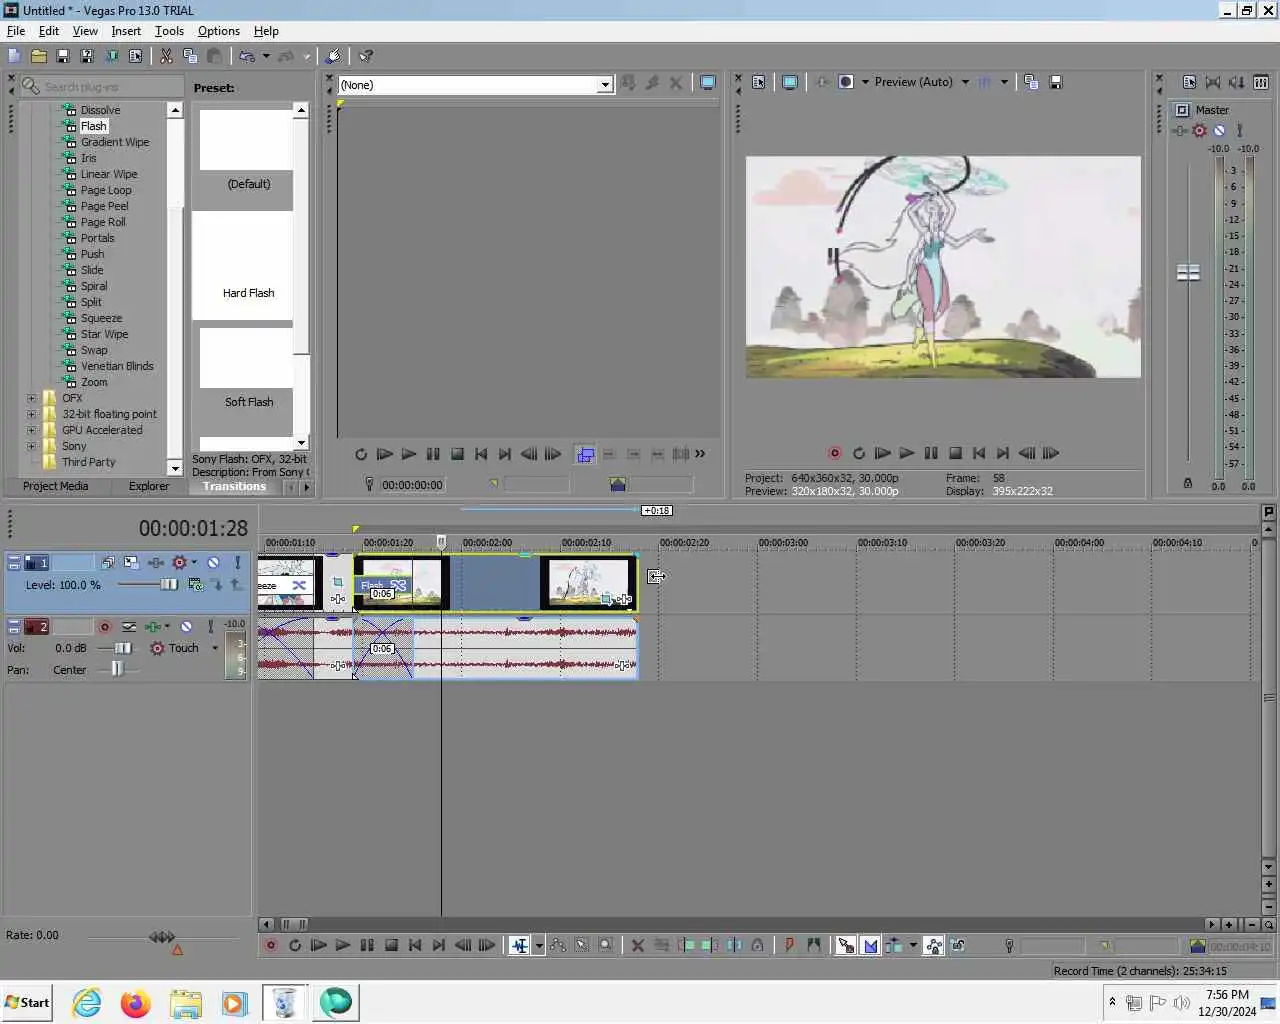Viewport: 1280px width, 1024px height.
Task: Select the Soft Flash preset
Action: [x=247, y=370]
